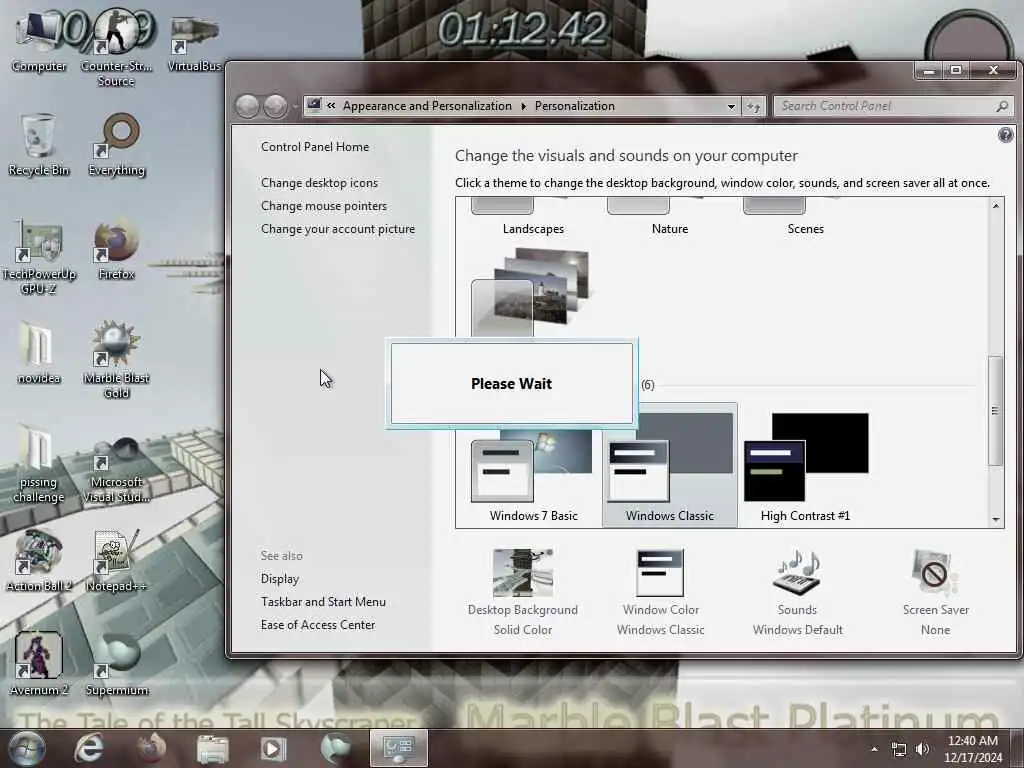
Task: Open Window Color settings
Action: click(x=660, y=593)
